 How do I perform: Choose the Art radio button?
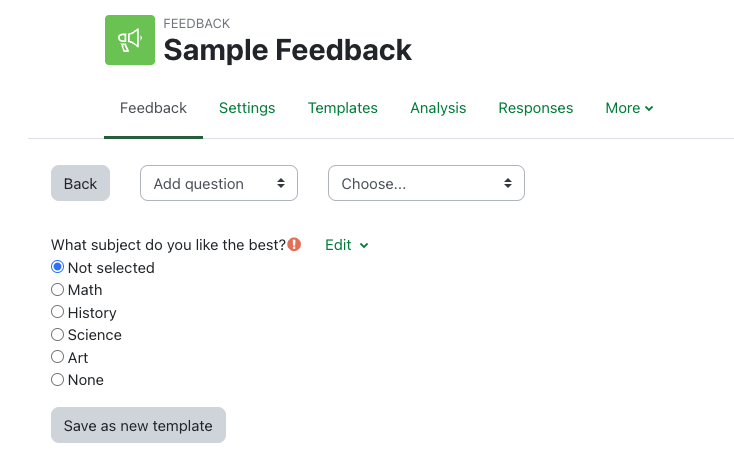point(58,357)
